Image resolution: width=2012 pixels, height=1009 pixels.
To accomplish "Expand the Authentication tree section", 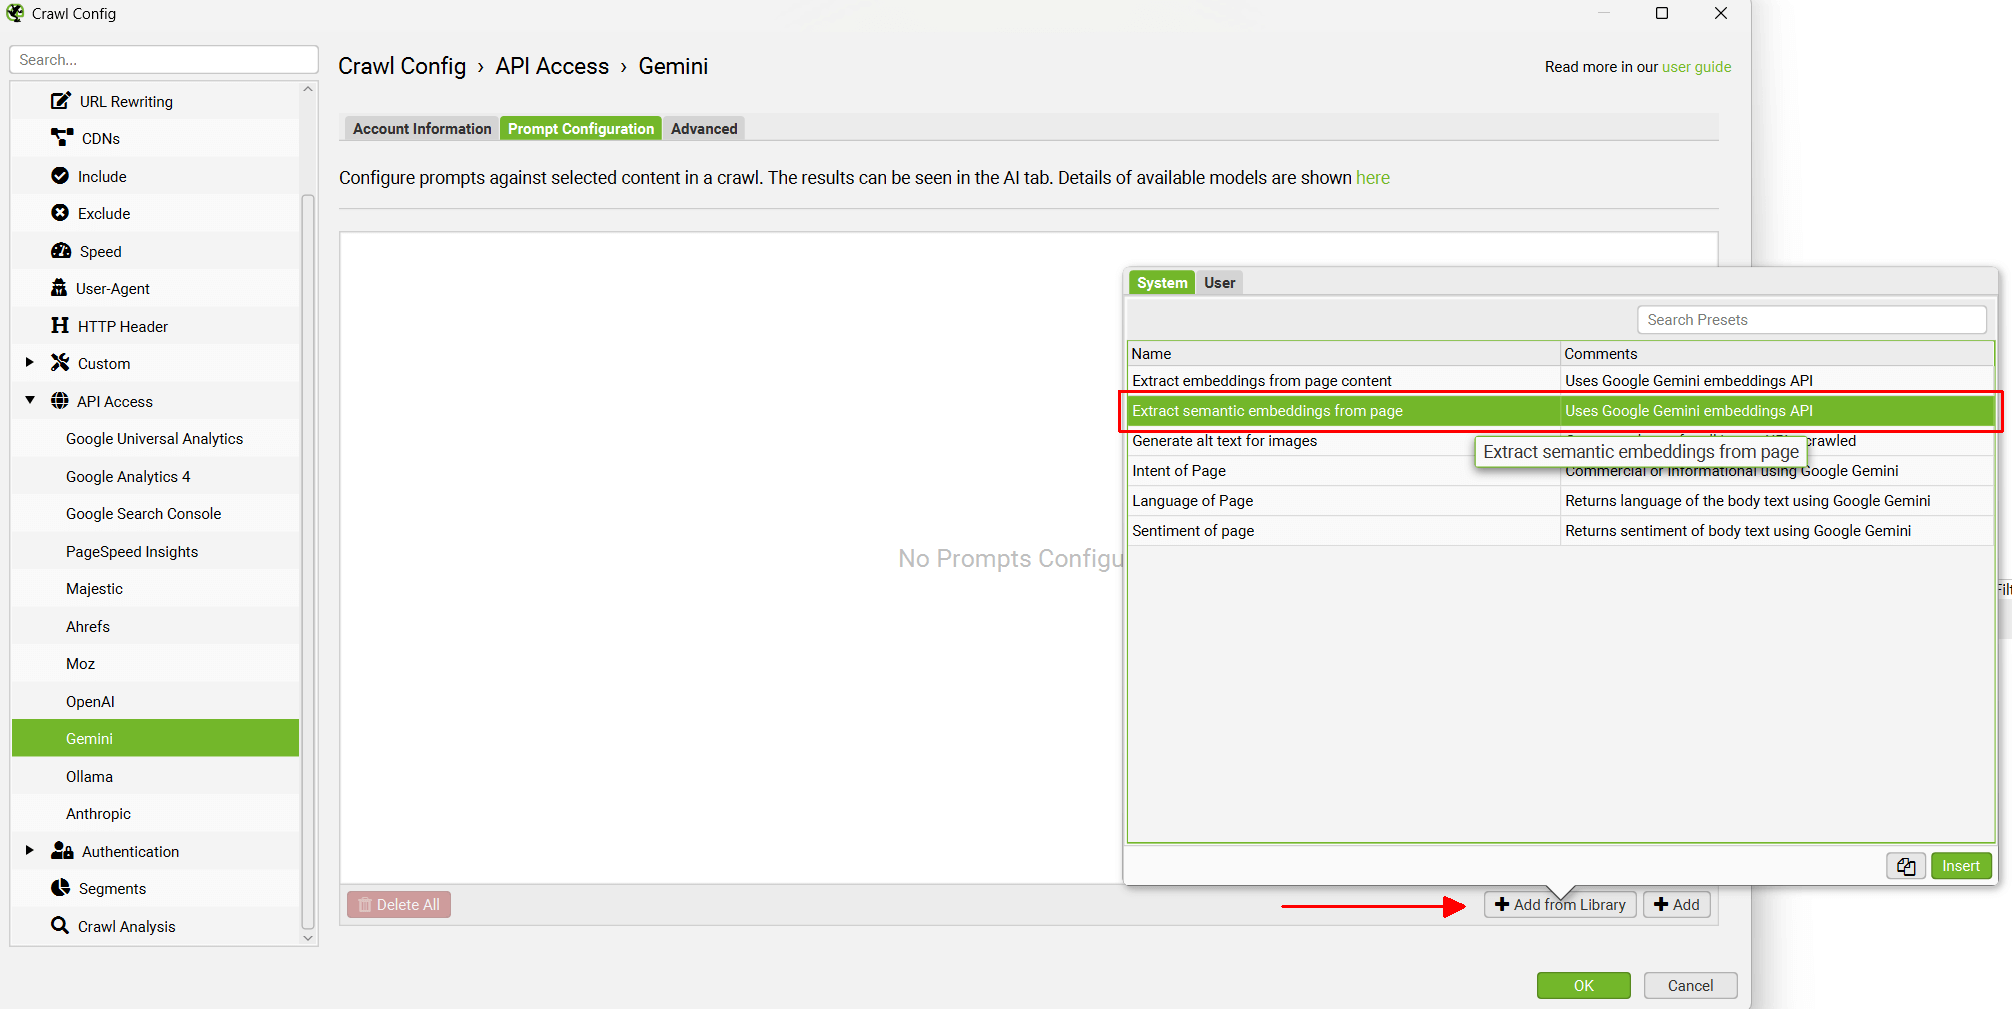I will click(29, 851).
